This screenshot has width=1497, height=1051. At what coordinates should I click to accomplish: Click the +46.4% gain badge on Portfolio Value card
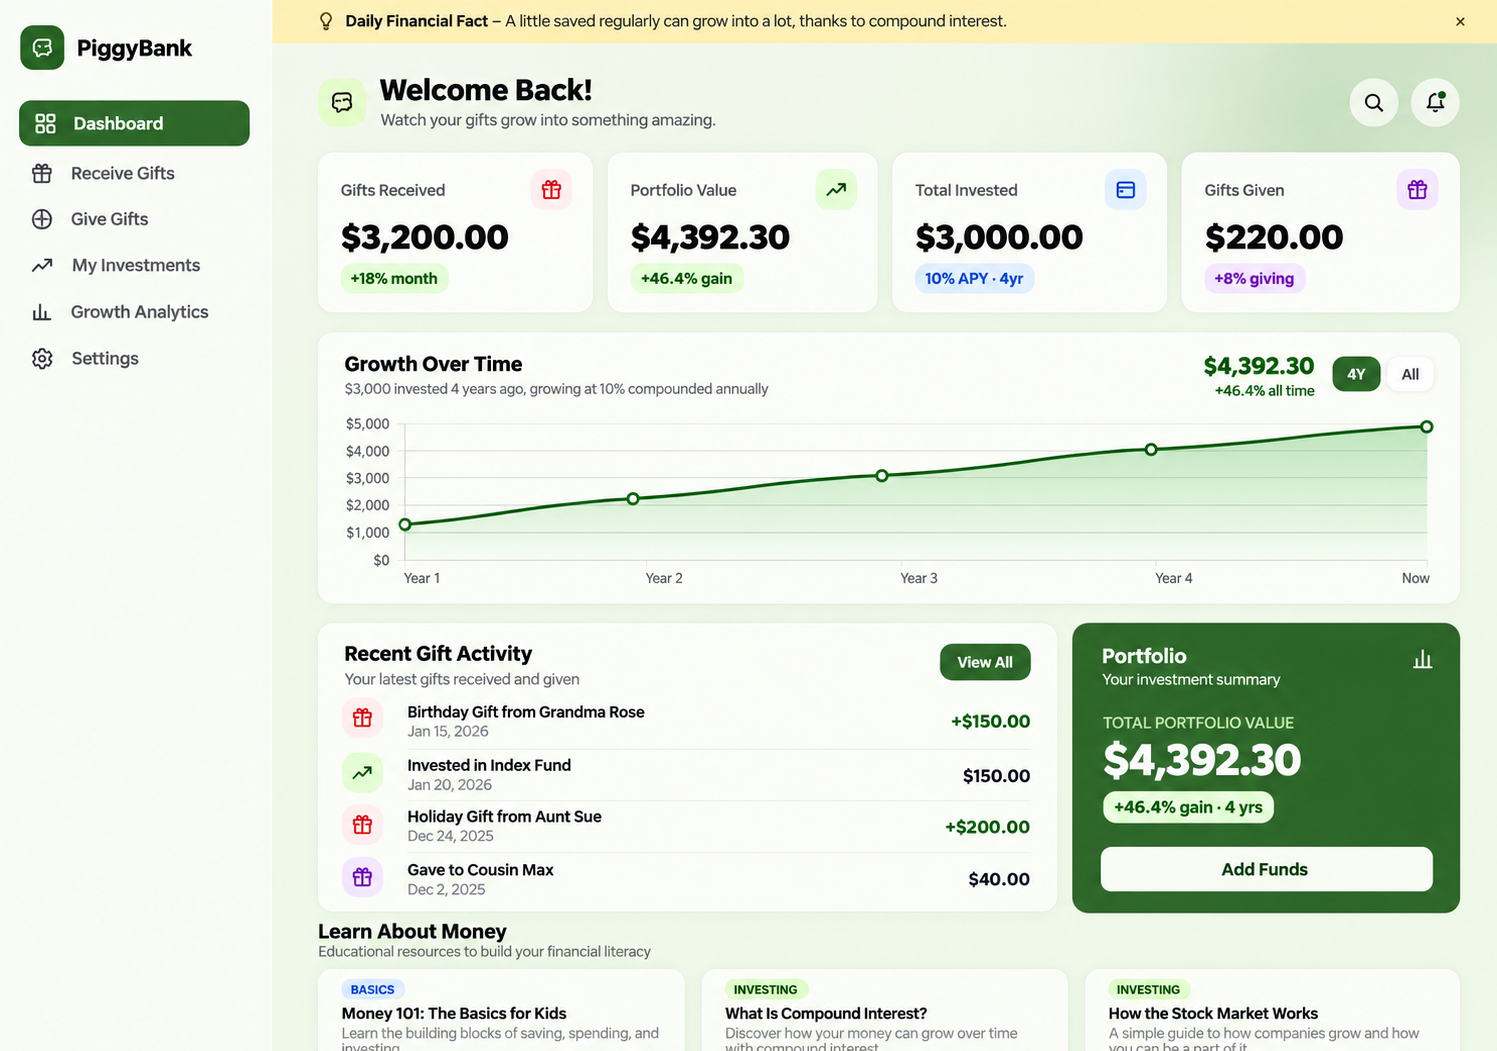686,279
